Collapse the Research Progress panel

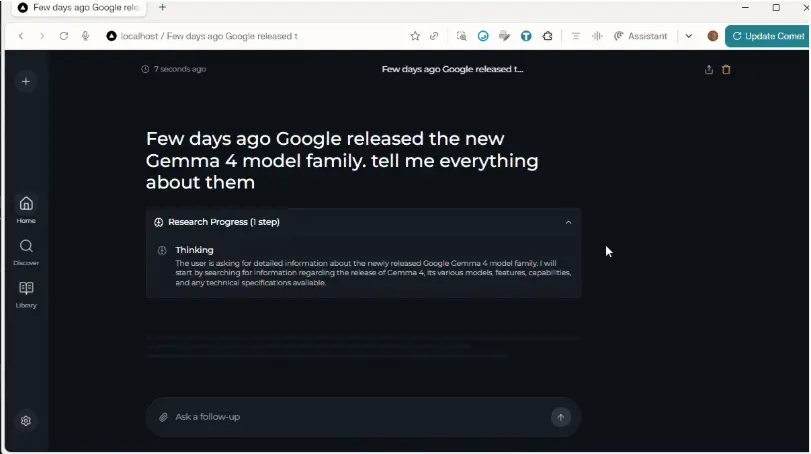point(568,222)
